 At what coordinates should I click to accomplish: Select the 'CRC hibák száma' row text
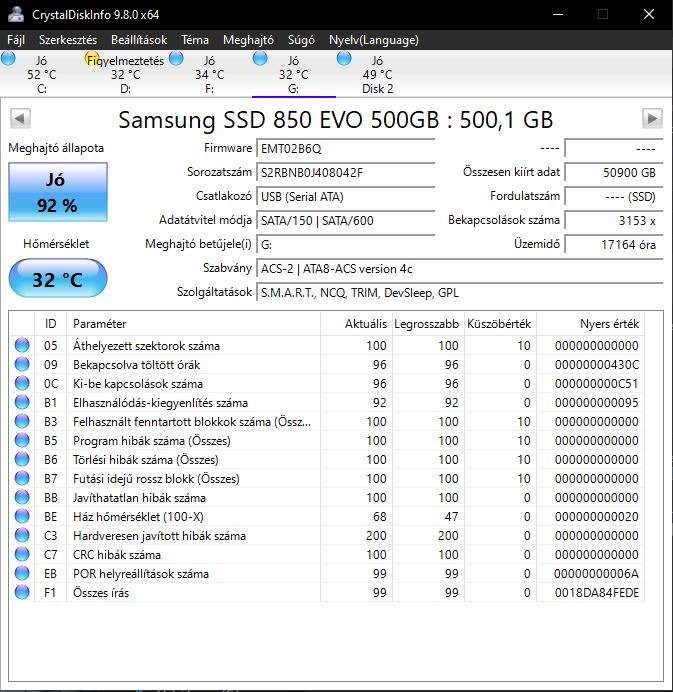117,554
